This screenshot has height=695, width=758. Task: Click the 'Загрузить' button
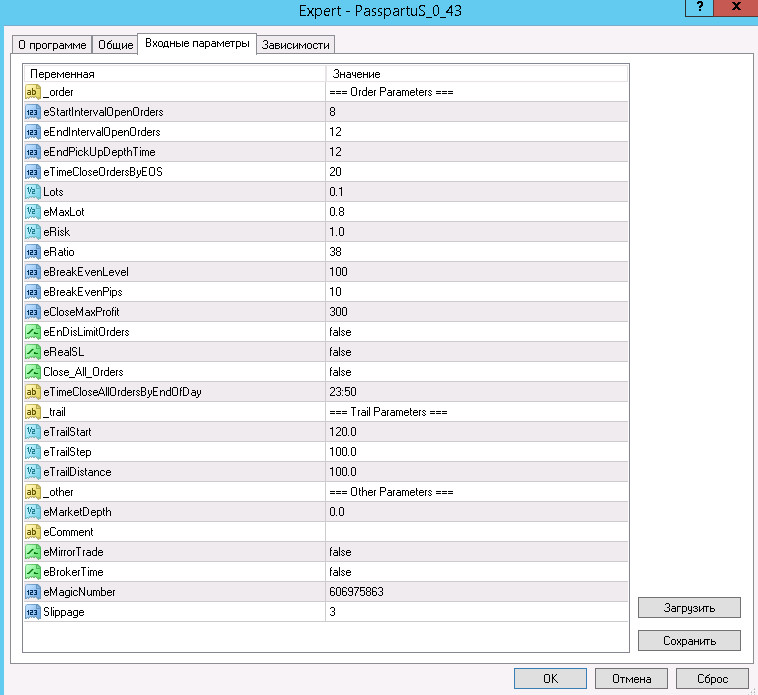click(689, 608)
